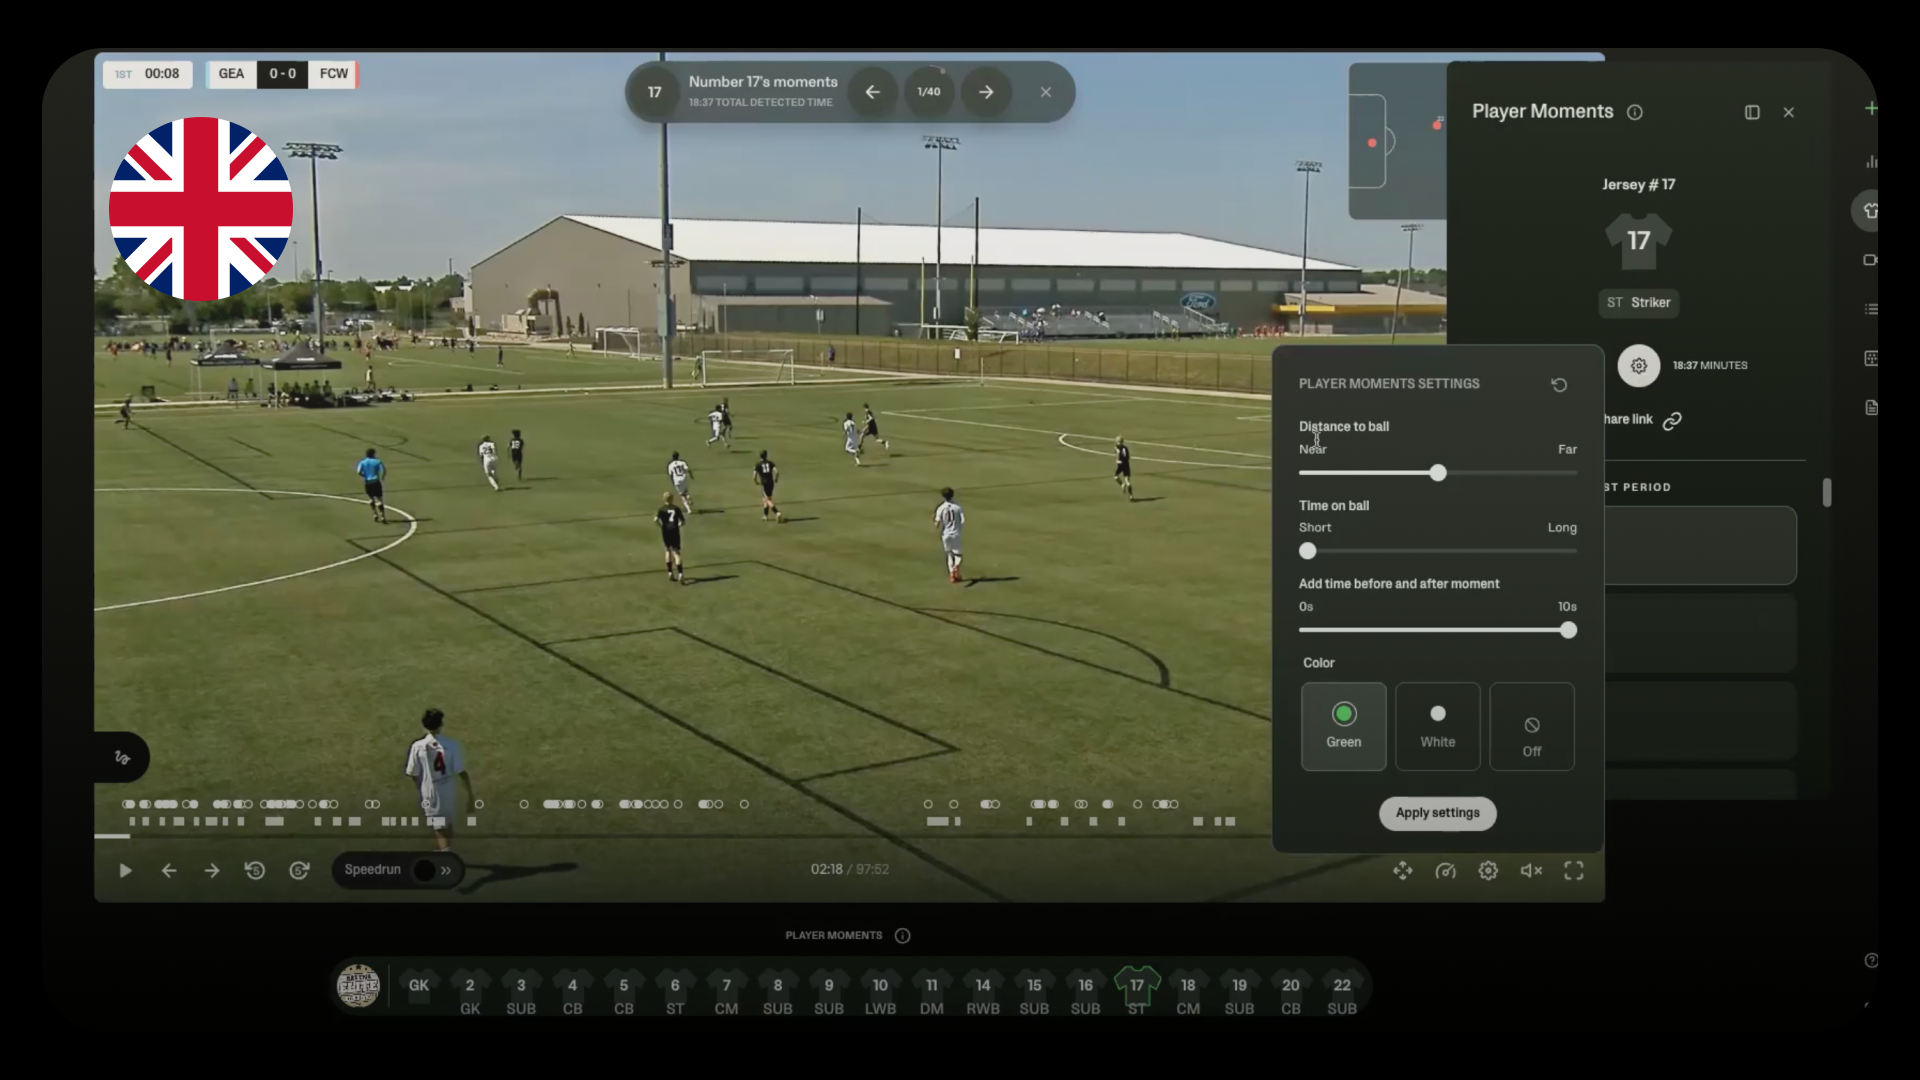The image size is (1920, 1080).
Task: Select White highlight color option
Action: point(1437,727)
